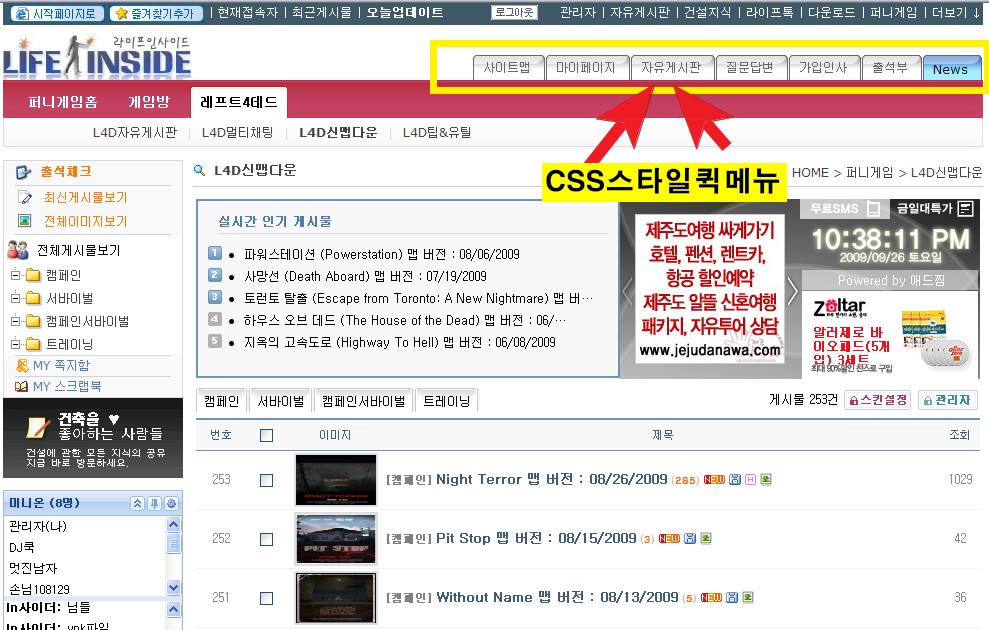
Task: Click the MY 쪽지함 message icon
Action: coord(22,365)
